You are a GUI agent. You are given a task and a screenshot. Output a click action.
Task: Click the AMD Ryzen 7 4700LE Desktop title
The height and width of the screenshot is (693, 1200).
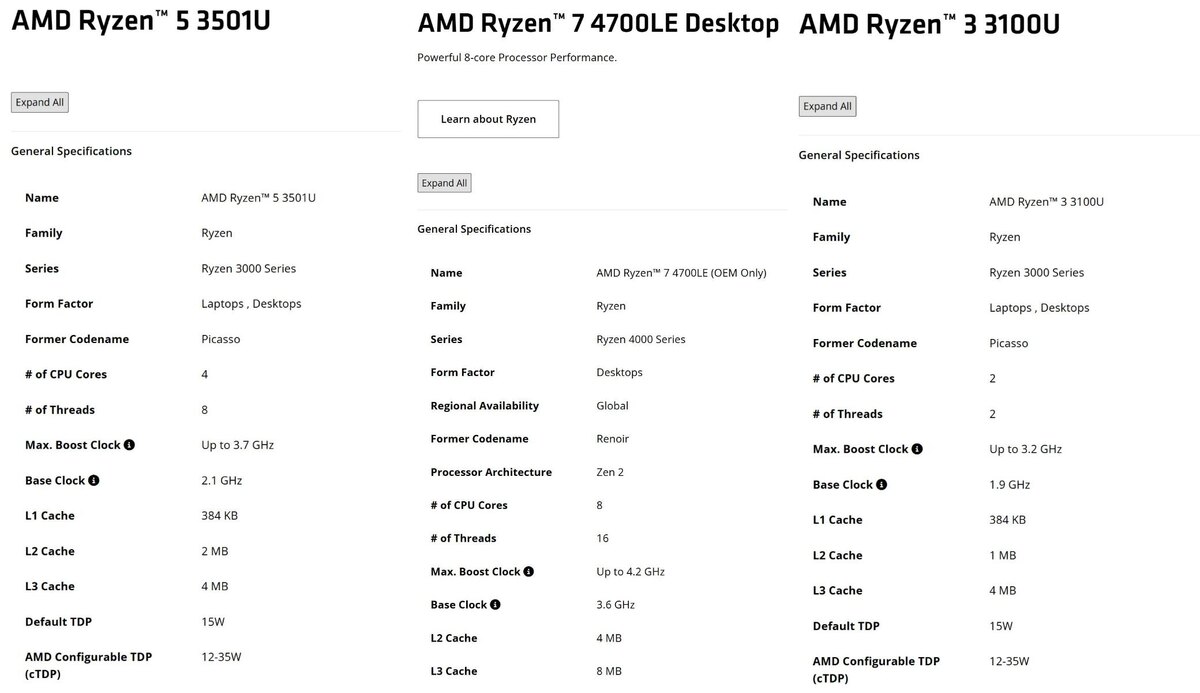(x=598, y=24)
